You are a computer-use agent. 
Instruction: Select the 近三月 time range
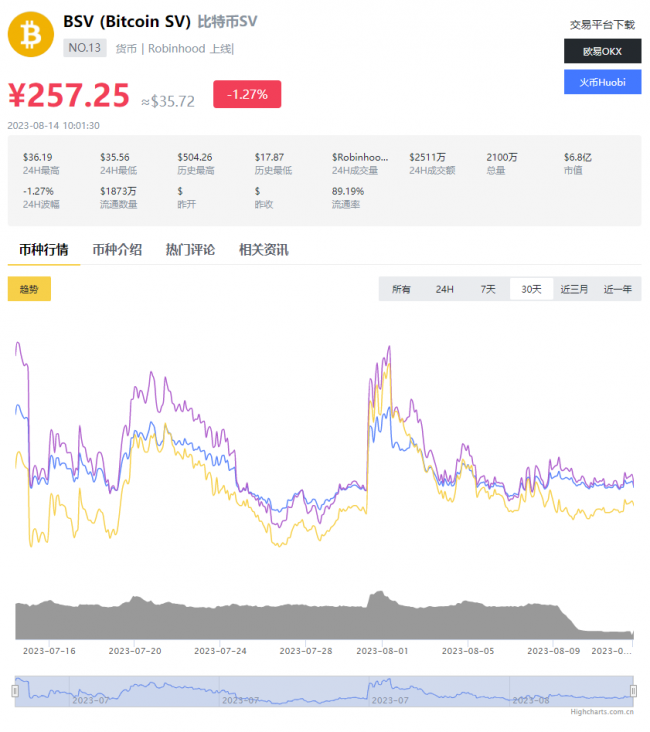coord(574,289)
